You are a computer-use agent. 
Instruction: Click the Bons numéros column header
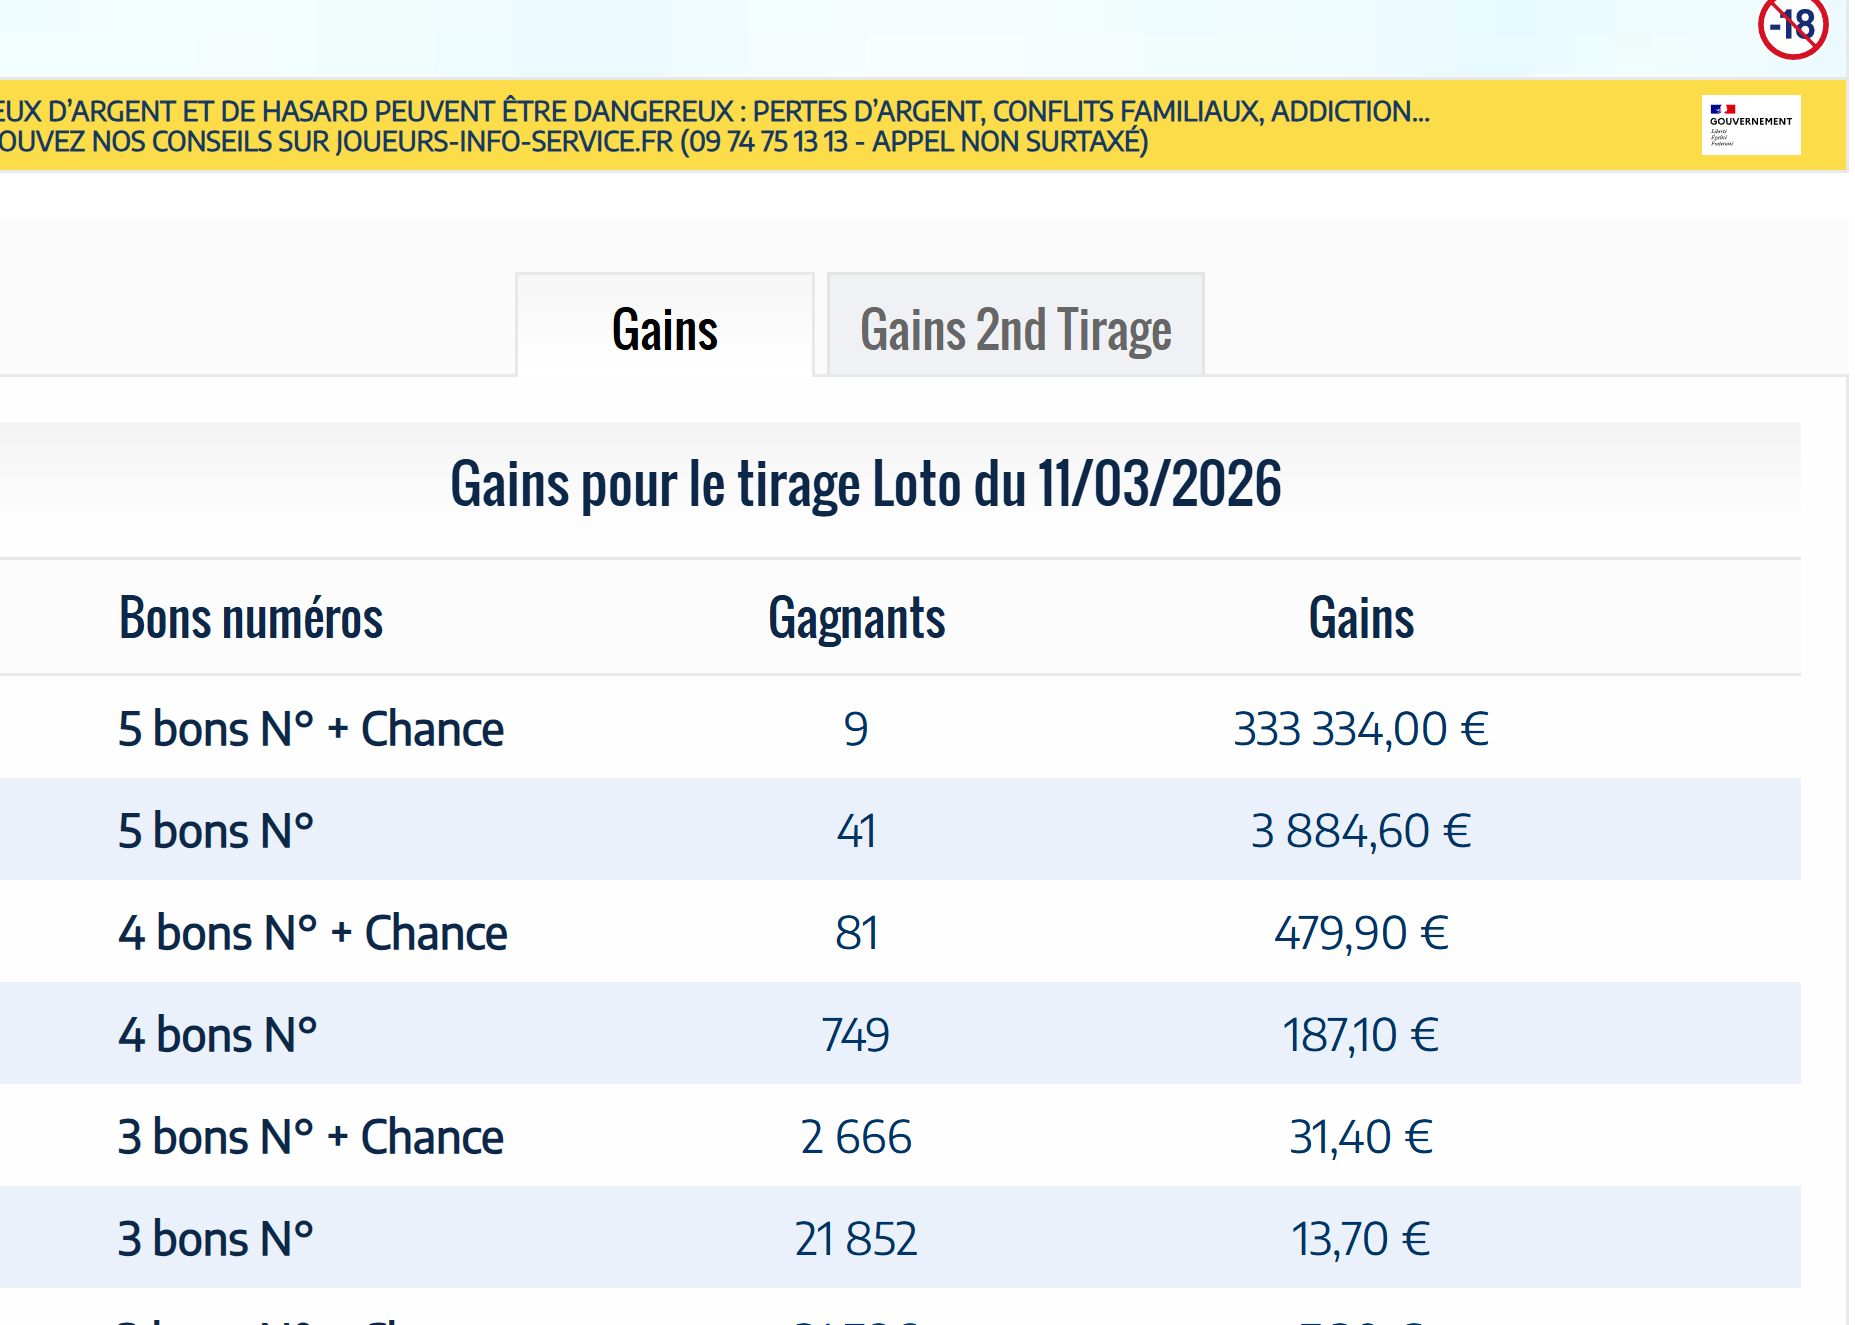pyautogui.click(x=250, y=618)
